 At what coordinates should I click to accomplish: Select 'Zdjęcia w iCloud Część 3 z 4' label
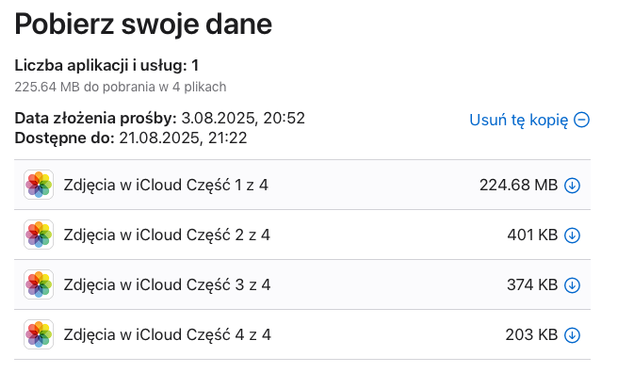pyautogui.click(x=167, y=285)
